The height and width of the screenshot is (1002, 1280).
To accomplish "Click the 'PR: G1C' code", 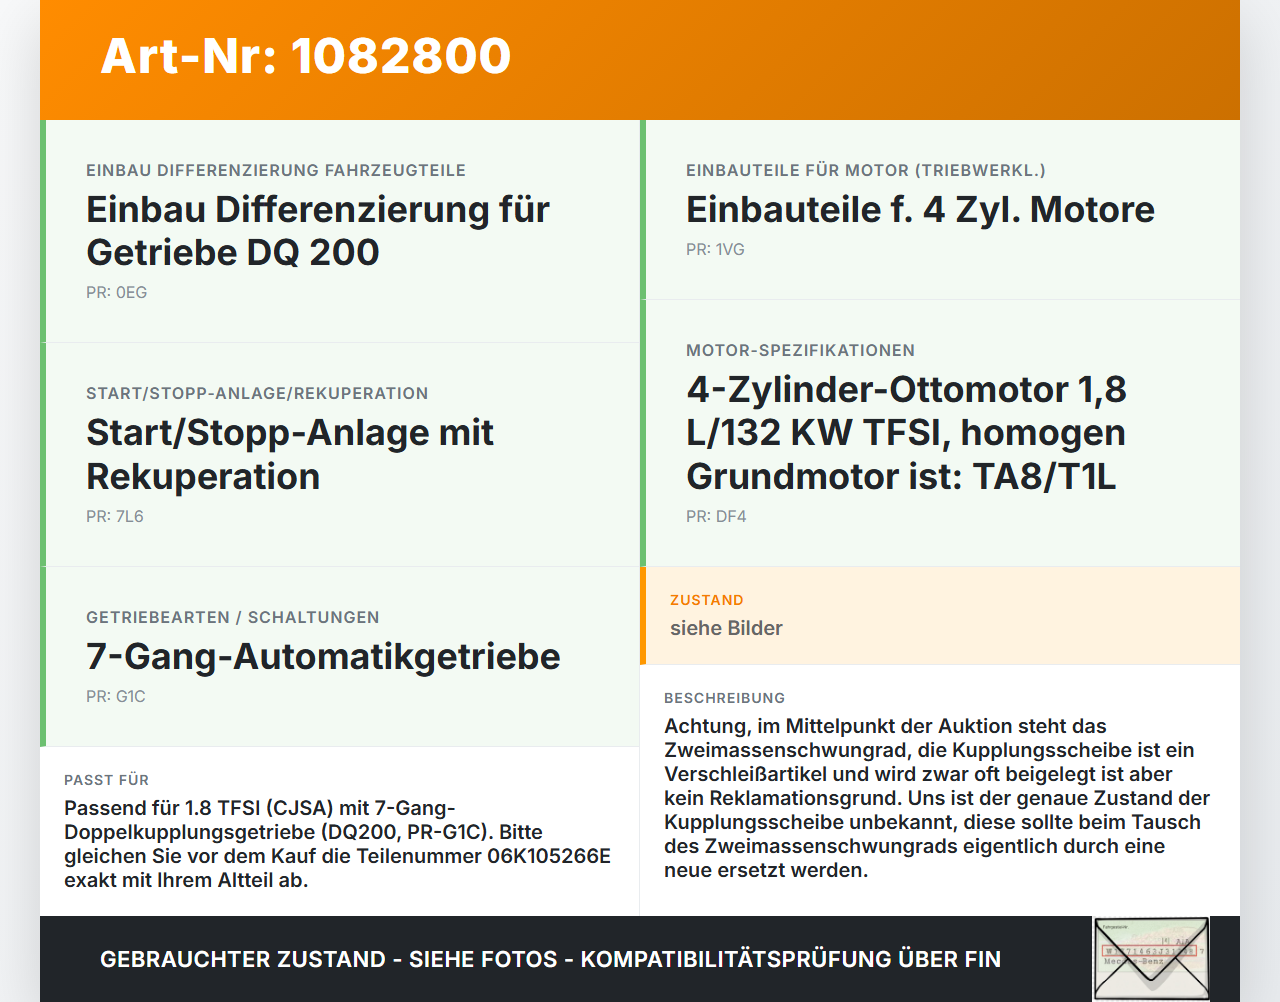I will click(116, 697).
